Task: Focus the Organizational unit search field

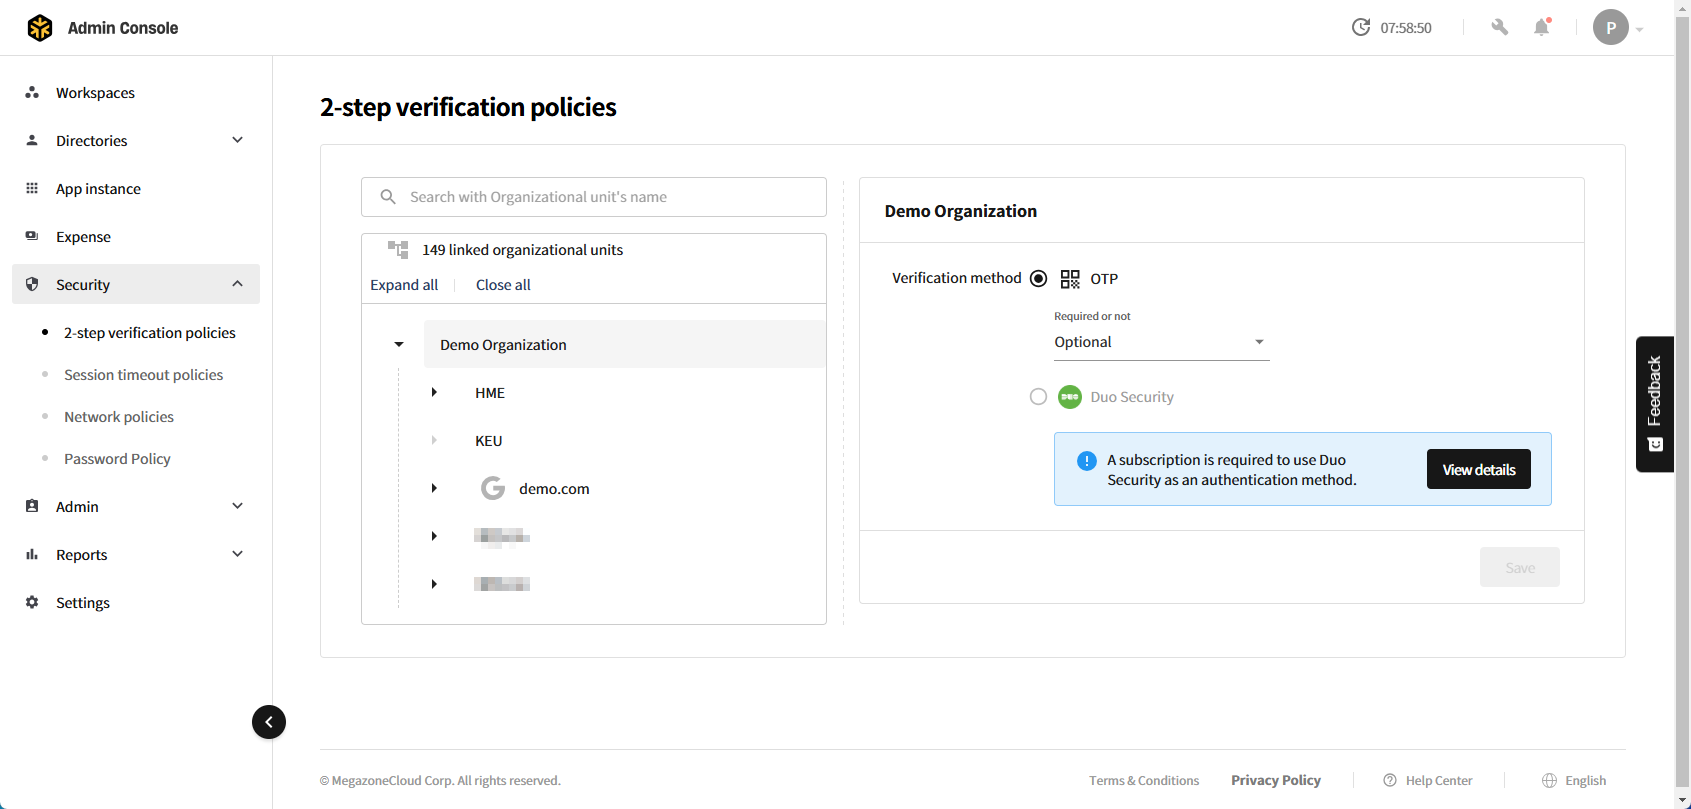Action: tap(594, 197)
